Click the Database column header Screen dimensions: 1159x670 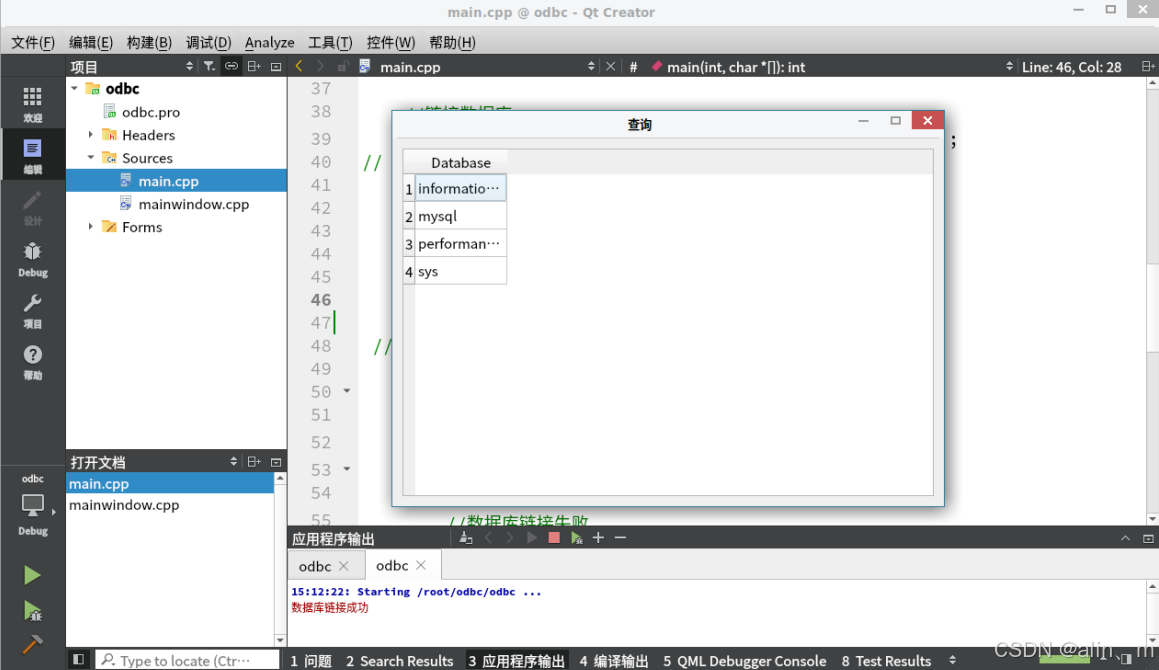[x=460, y=162]
